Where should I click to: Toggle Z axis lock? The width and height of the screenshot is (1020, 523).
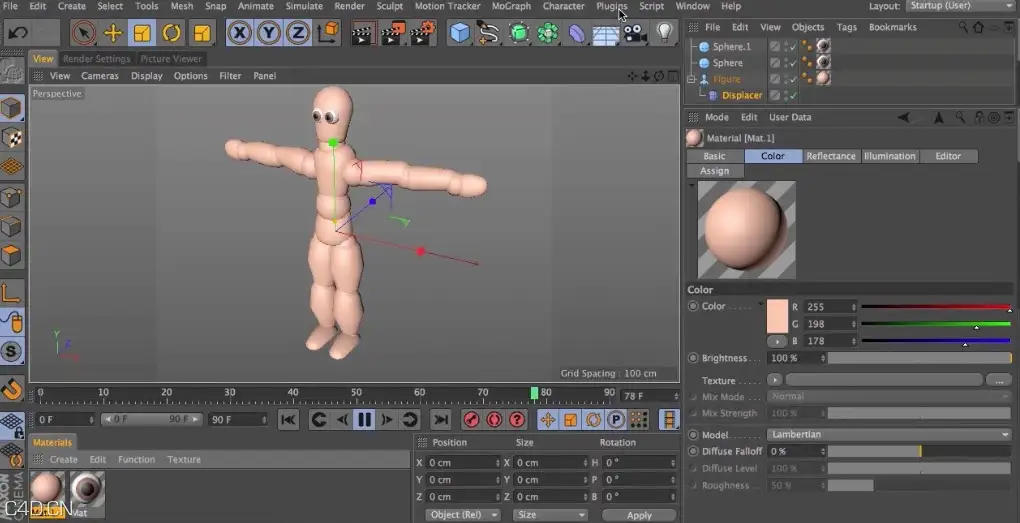coord(298,33)
